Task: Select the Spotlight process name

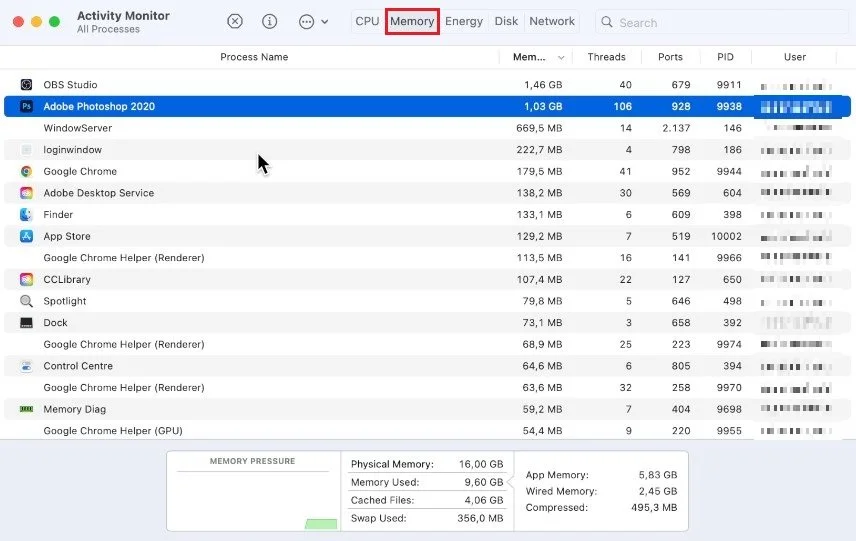Action: click(x=65, y=301)
